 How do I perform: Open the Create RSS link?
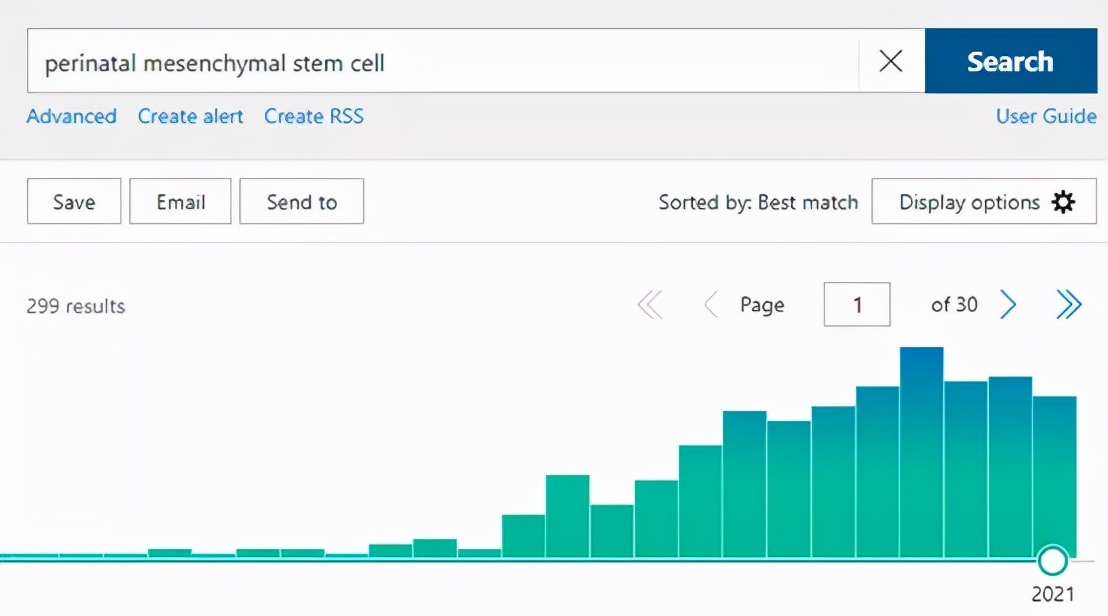314,117
